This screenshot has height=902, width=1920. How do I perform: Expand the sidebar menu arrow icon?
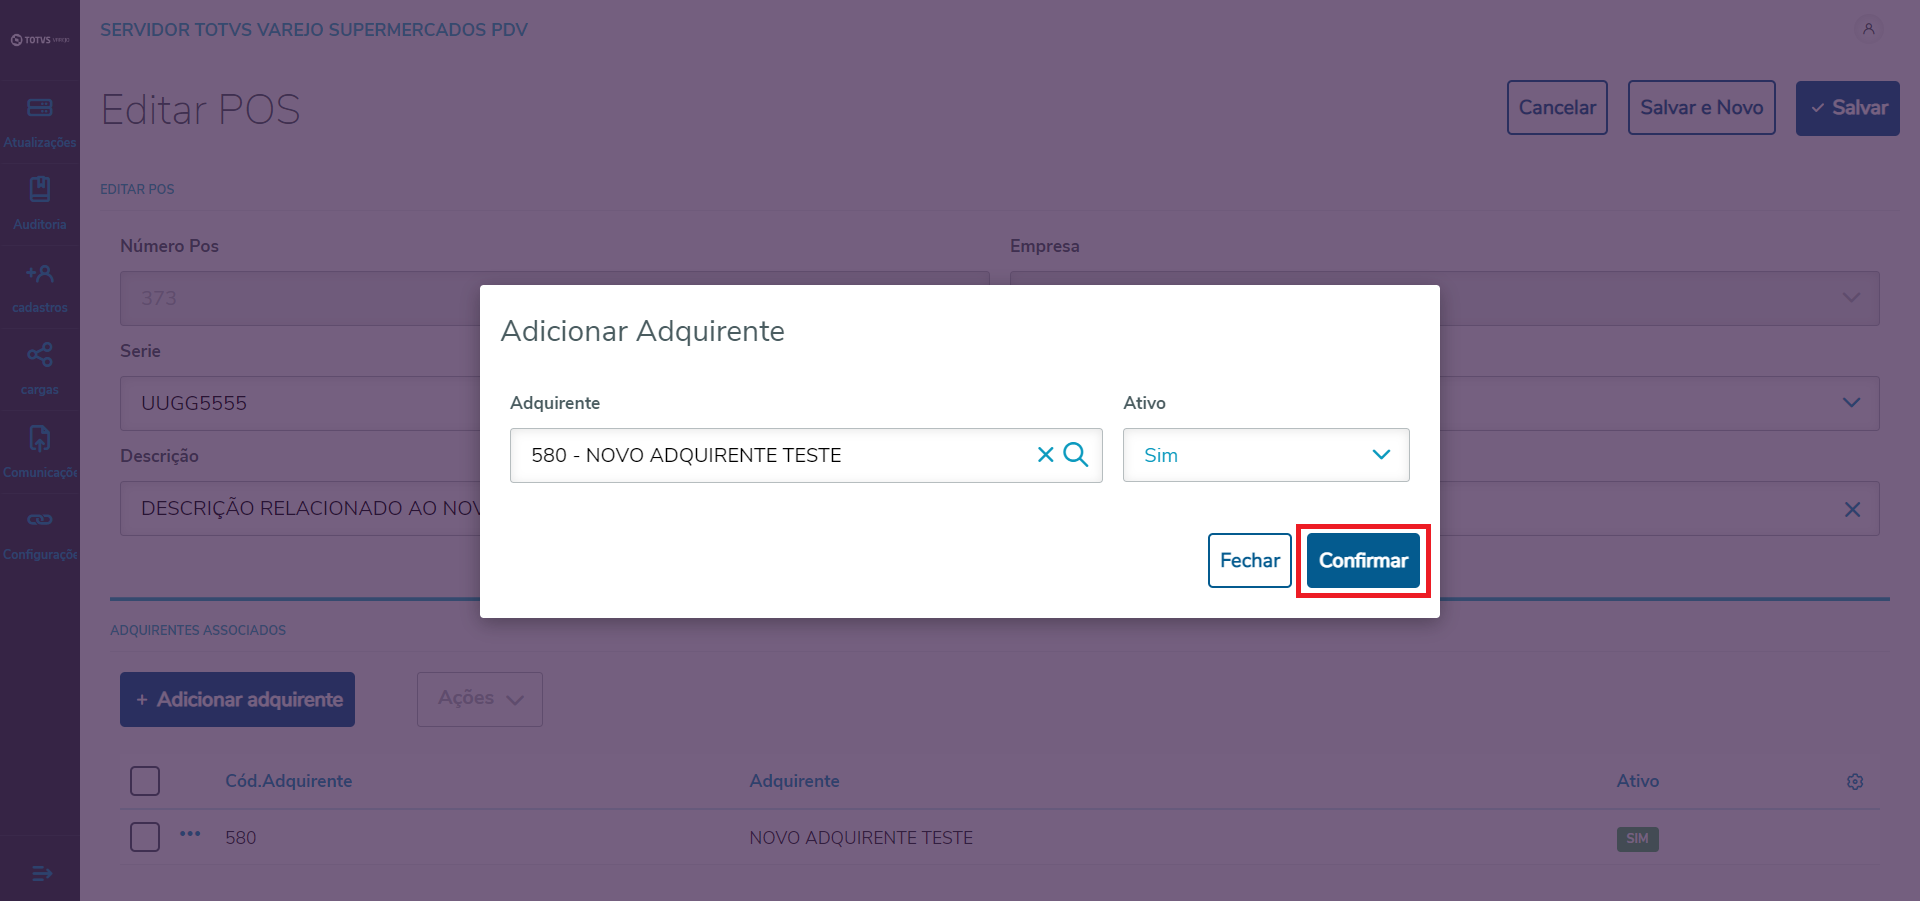(x=41, y=874)
